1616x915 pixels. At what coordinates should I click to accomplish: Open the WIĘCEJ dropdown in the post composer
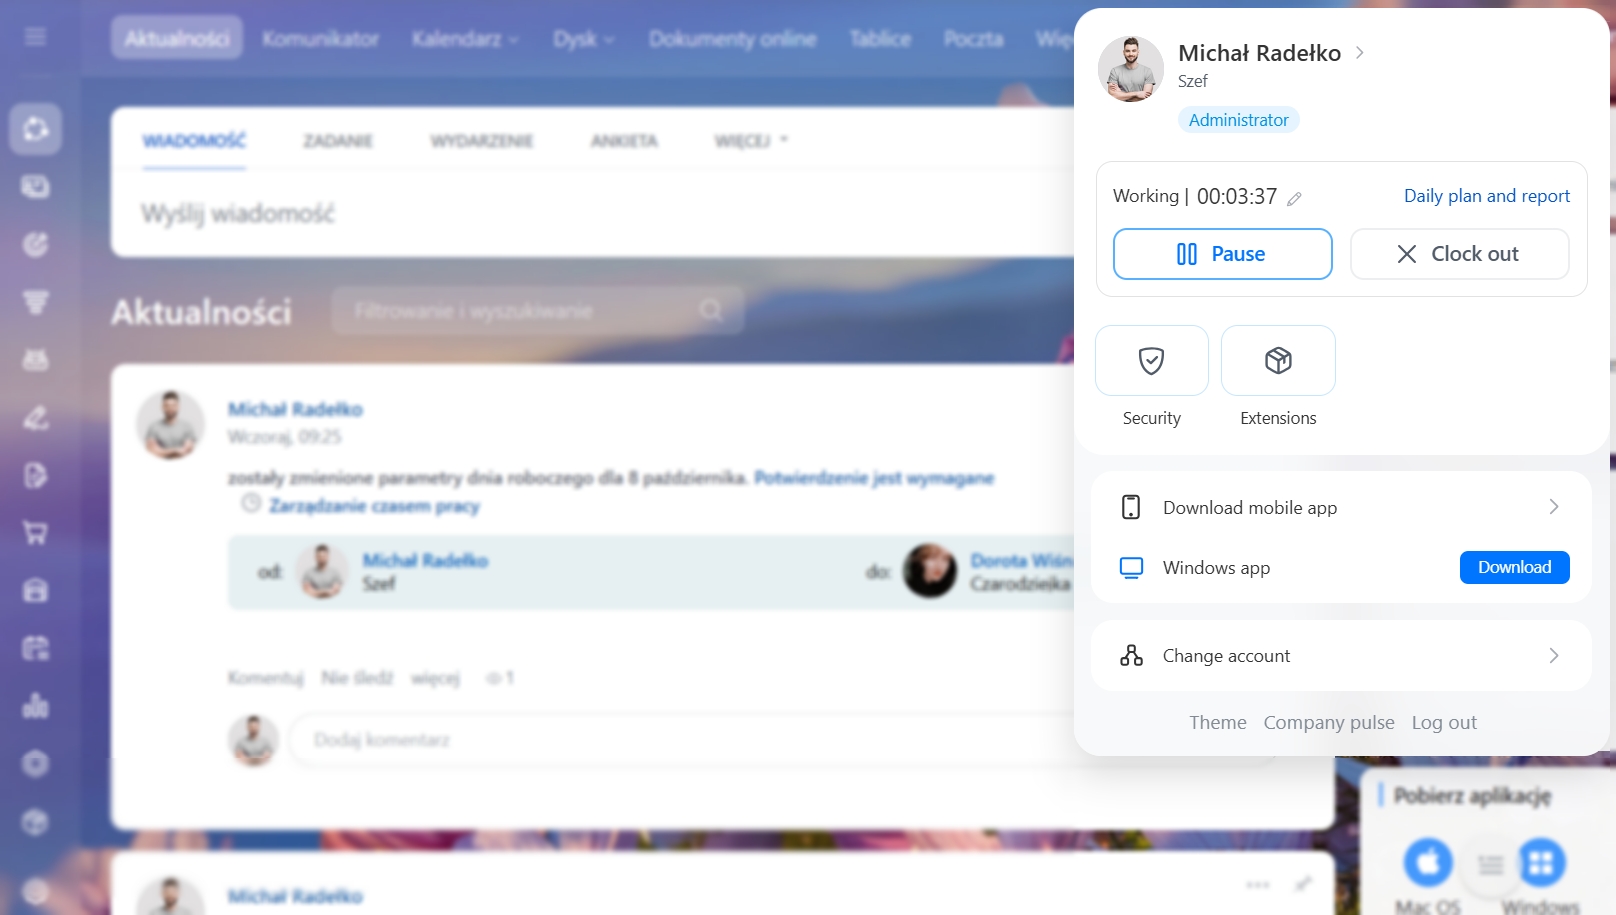coord(751,141)
